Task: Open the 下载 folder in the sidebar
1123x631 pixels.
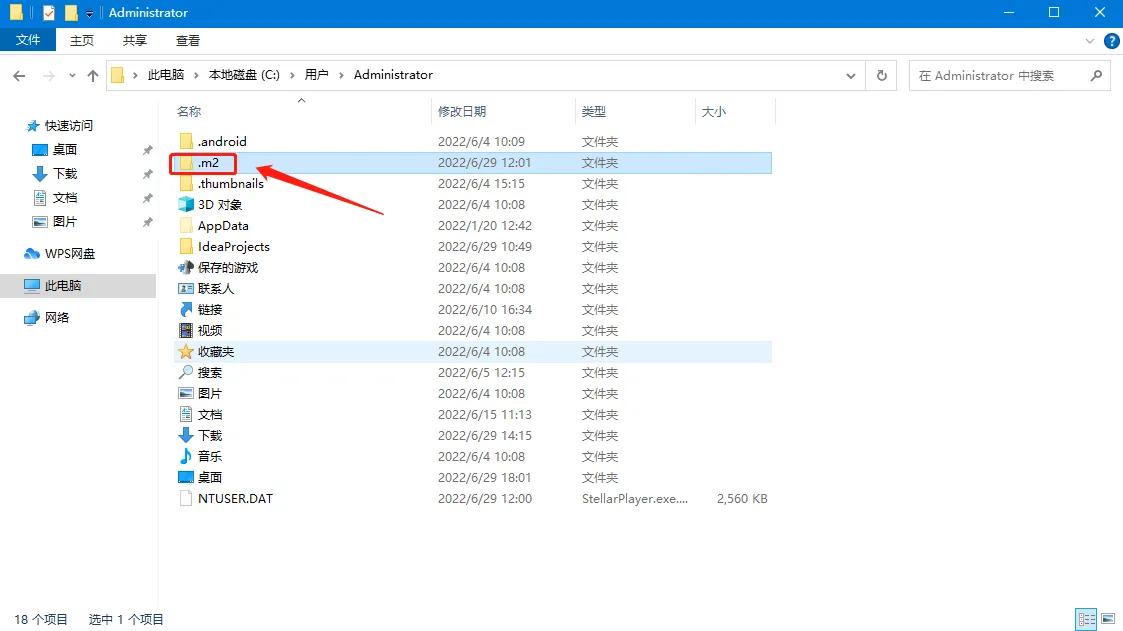Action: pyautogui.click(x=61, y=173)
